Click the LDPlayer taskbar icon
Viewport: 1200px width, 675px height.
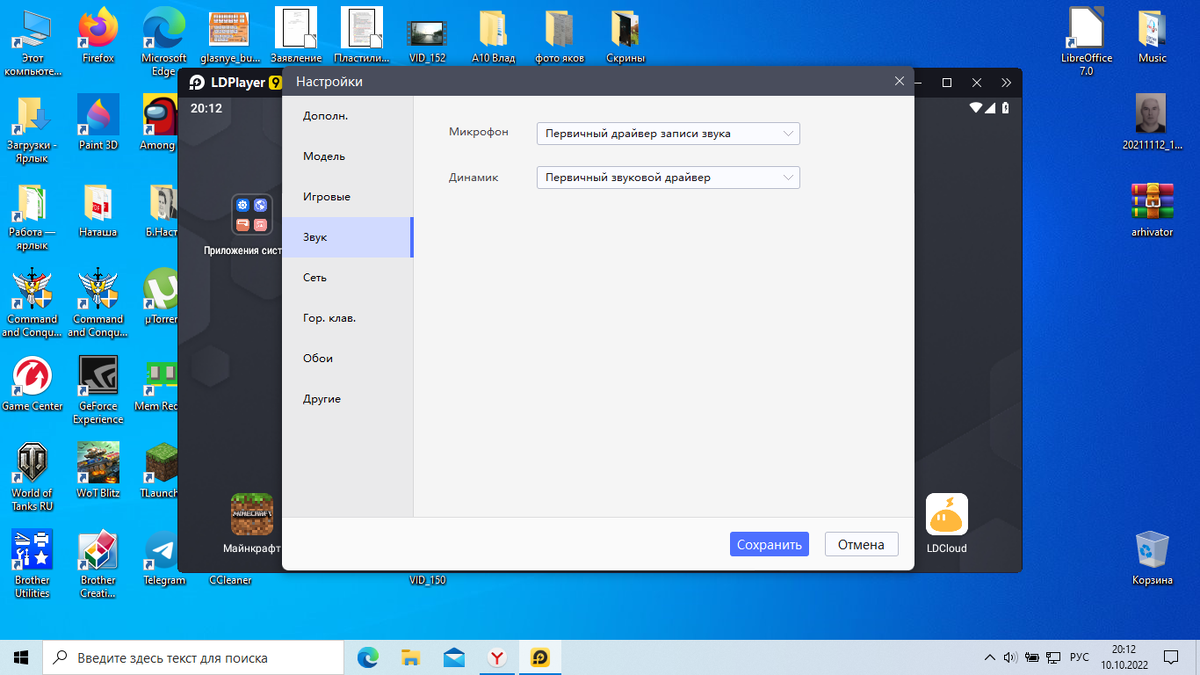tap(540, 657)
